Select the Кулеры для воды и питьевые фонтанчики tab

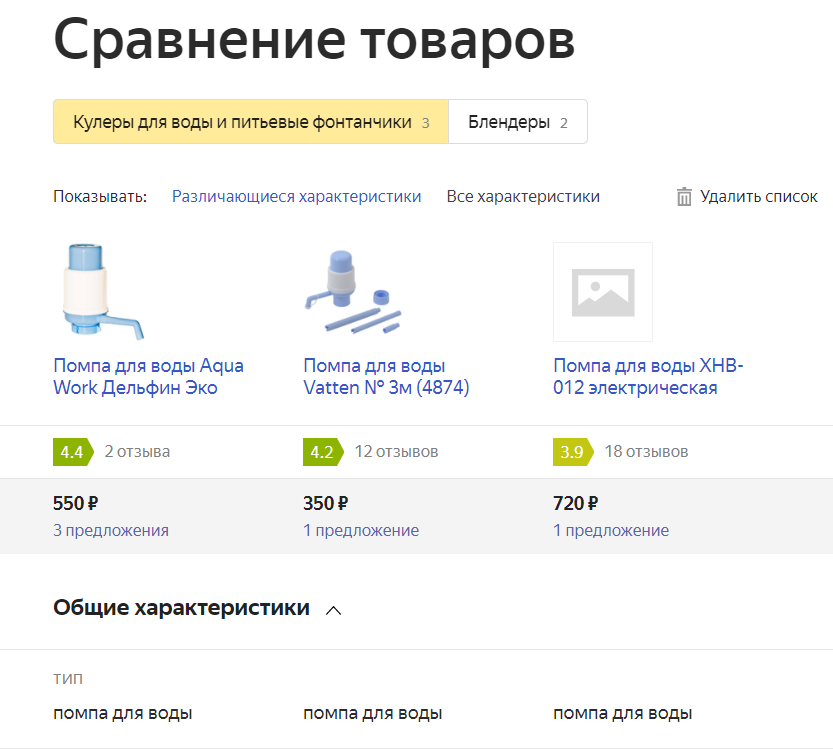[x=251, y=122]
